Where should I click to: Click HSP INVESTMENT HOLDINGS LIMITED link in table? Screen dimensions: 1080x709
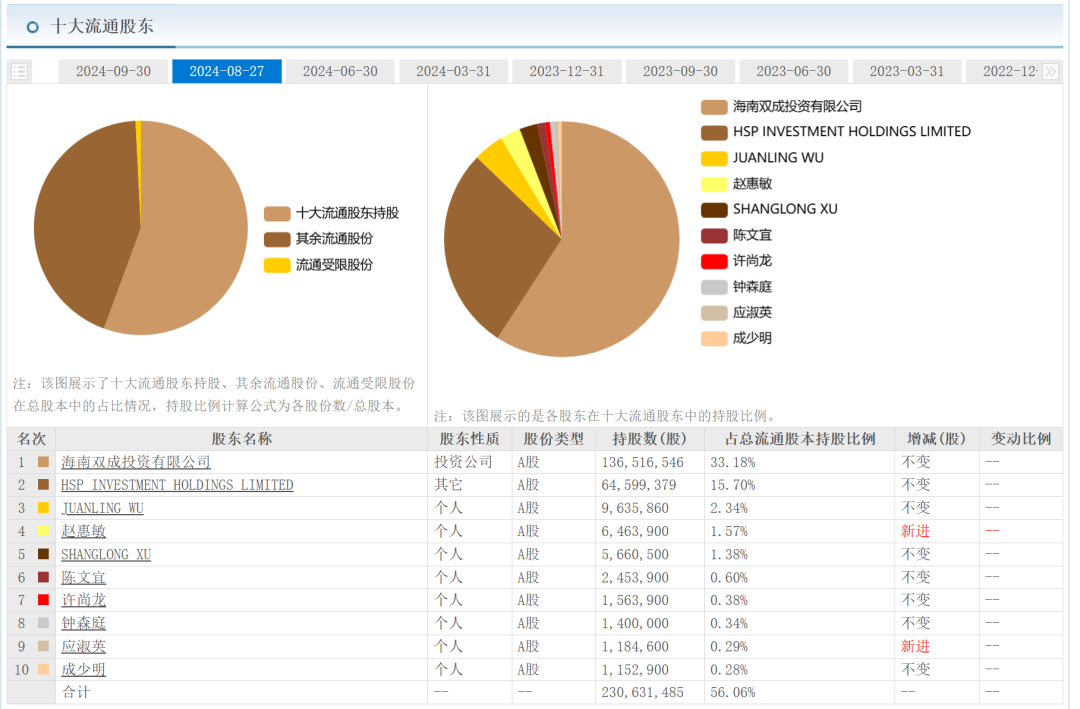pos(177,485)
